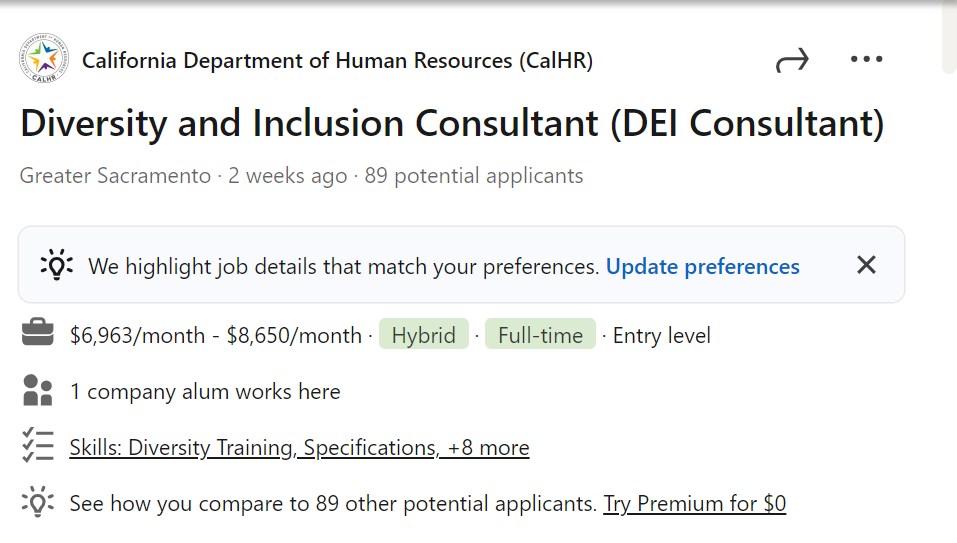Dismiss the job preferences highlight banner
Viewport: 957px width, 543px height.
click(x=866, y=265)
